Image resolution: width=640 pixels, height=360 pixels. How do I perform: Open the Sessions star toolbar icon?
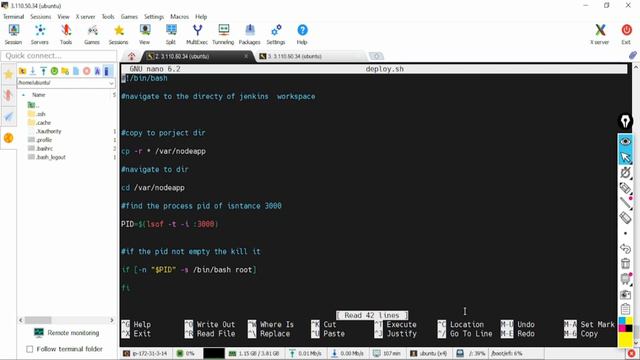(118, 34)
